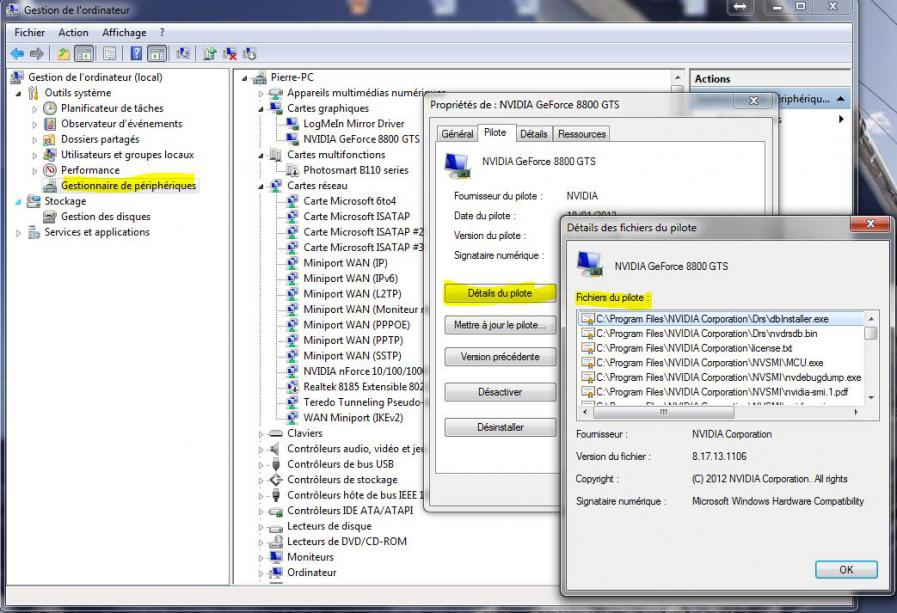Screen dimensions: 897x613
Task: Select Carte Microsoft 6to4 adapter
Action: tap(350, 201)
